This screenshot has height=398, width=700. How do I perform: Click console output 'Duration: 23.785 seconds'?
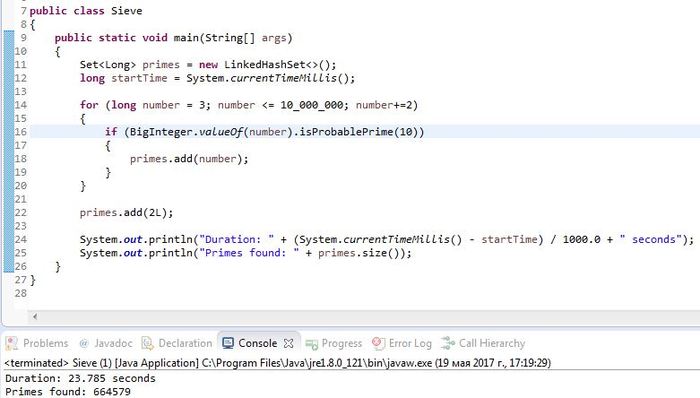pos(80,378)
